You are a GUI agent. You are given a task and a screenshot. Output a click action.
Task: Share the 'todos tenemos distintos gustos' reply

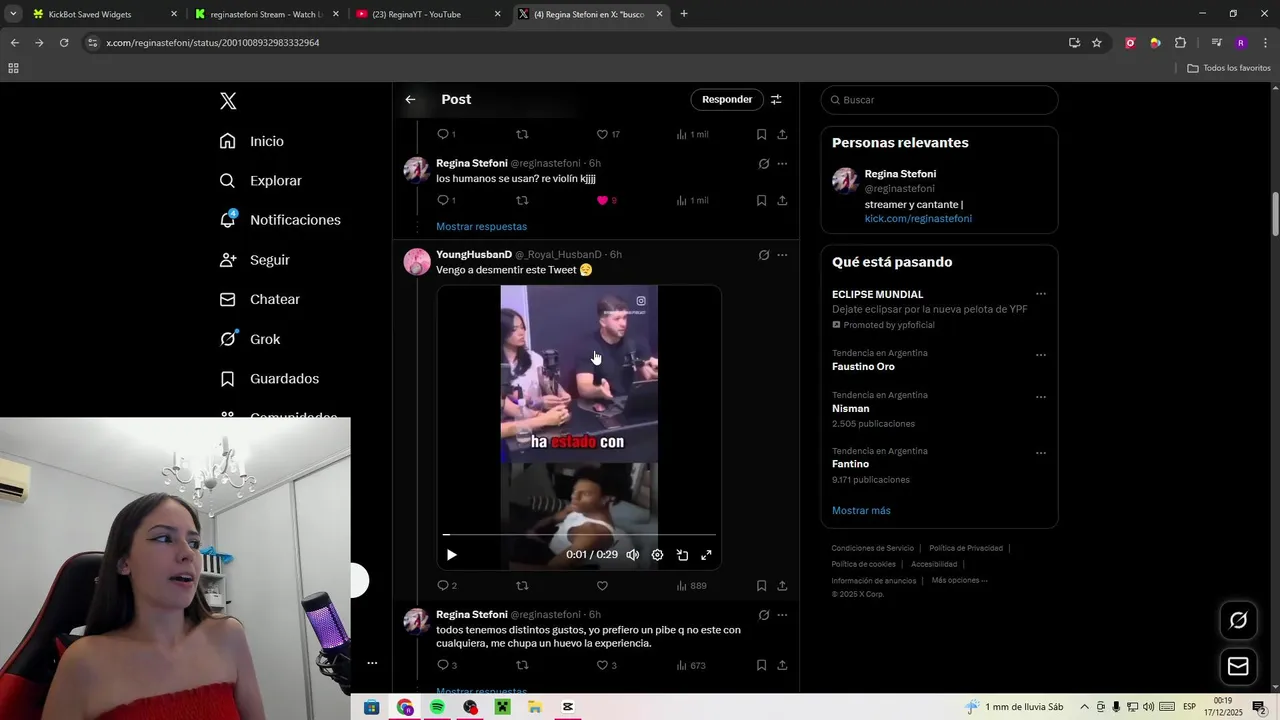click(x=782, y=665)
